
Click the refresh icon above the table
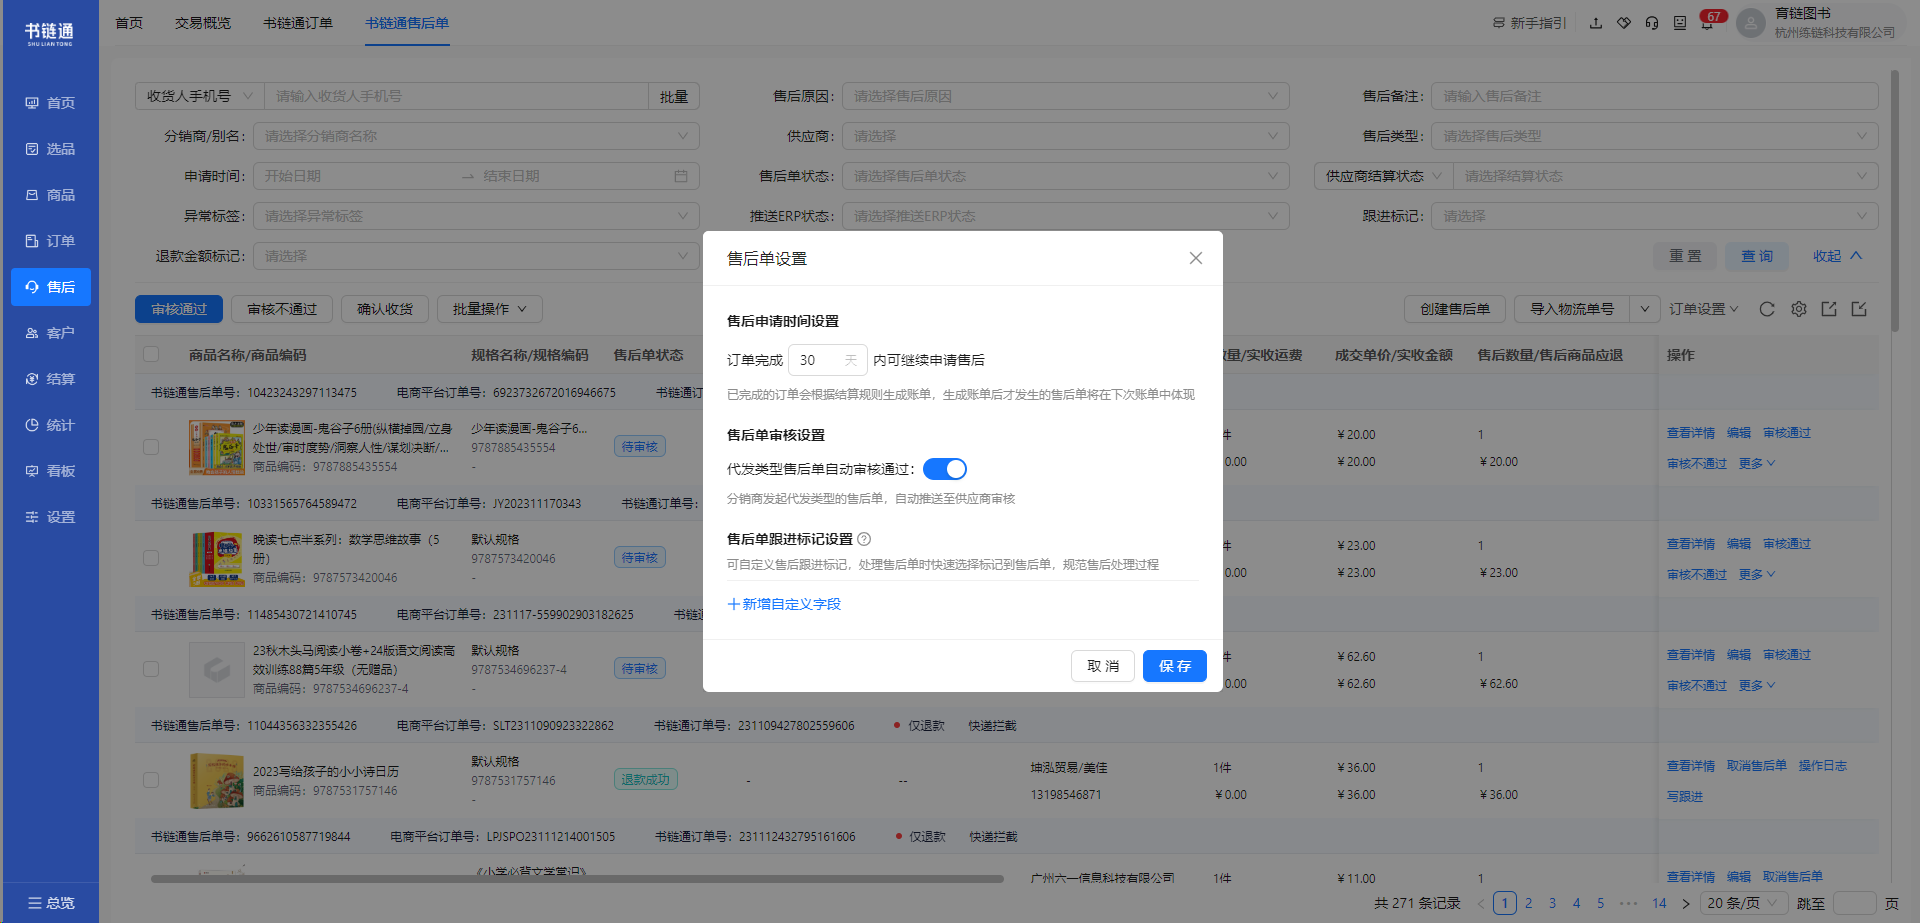click(x=1767, y=309)
